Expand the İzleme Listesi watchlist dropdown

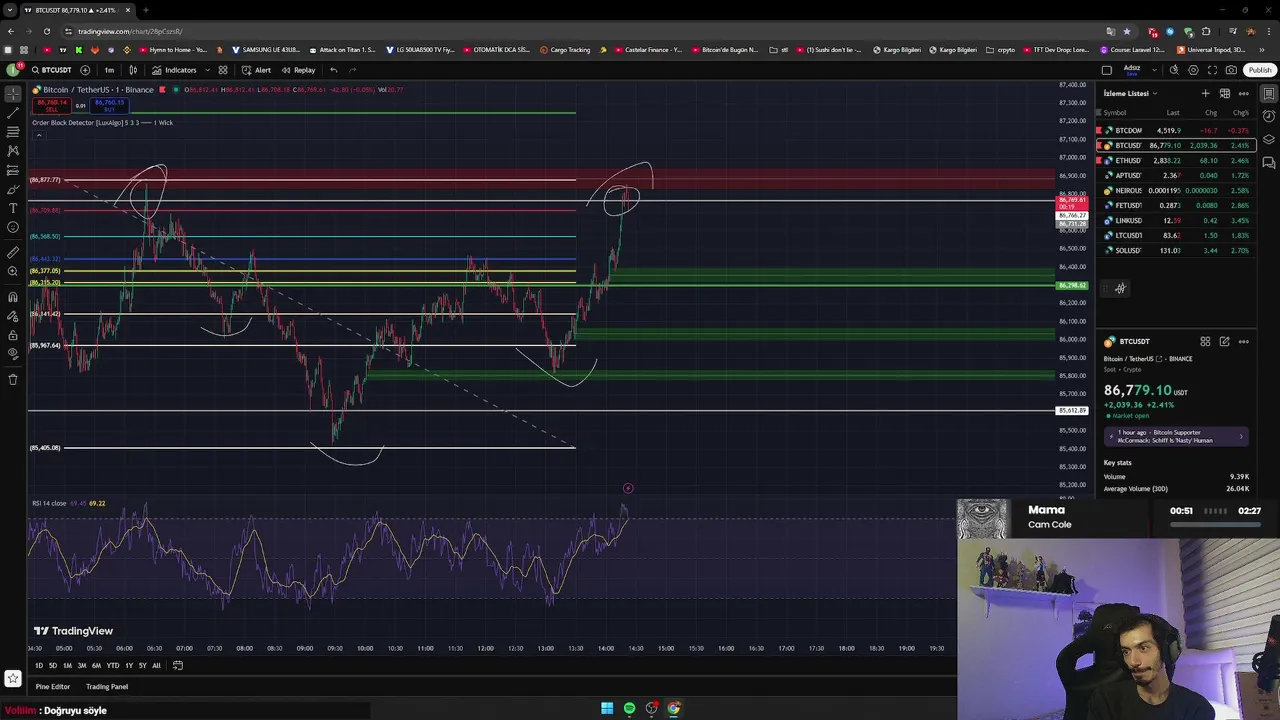[x=1130, y=93]
